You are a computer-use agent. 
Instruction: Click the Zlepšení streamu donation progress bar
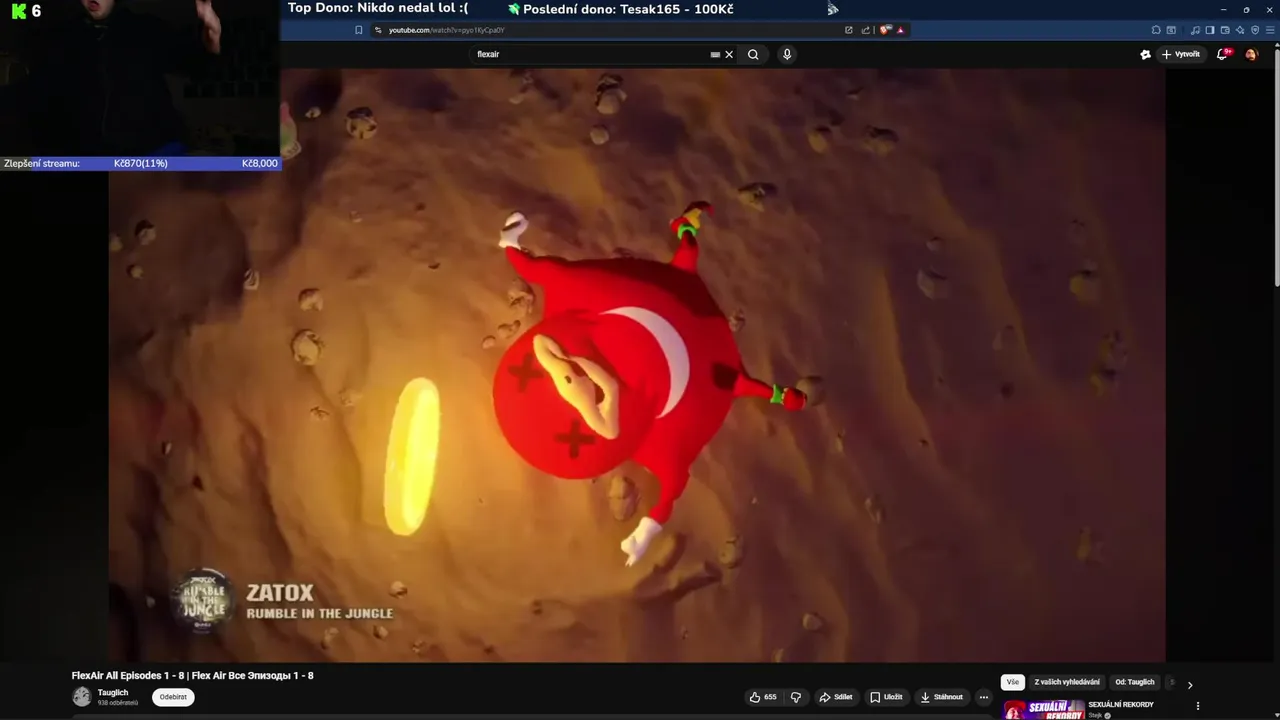coord(140,163)
